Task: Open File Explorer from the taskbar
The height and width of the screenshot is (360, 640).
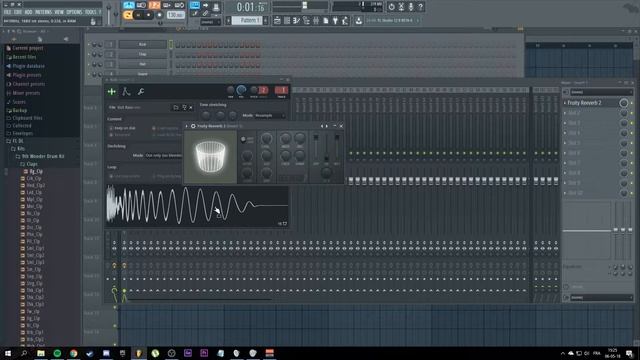Action: point(41,353)
